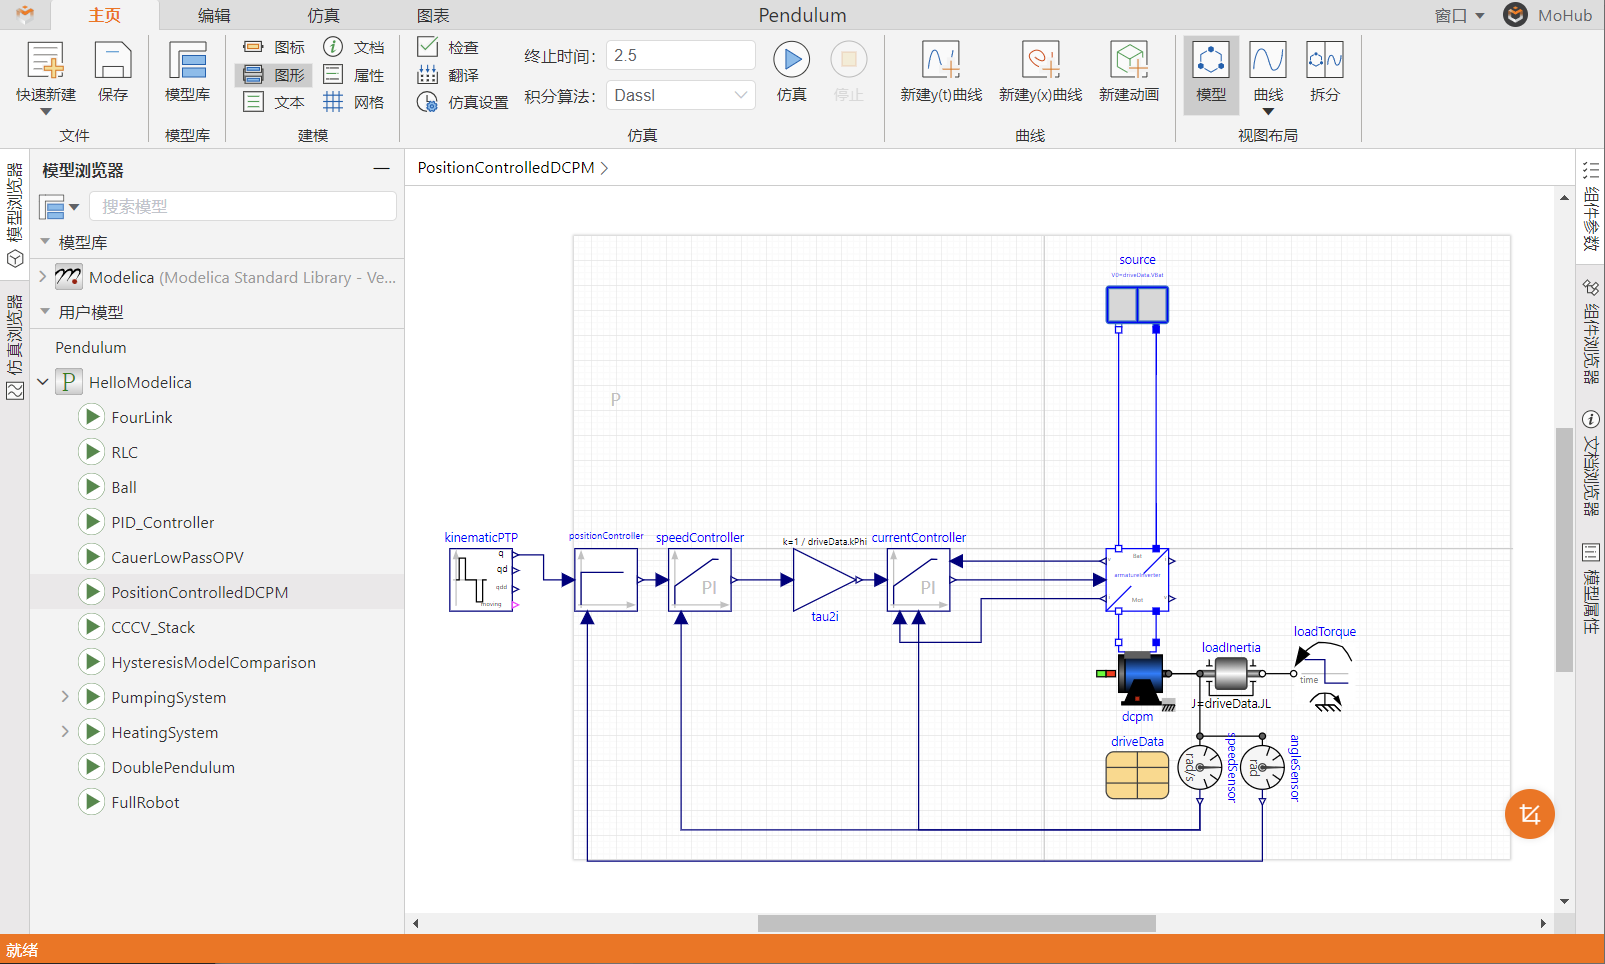
Task: Select DoublePendulum model in the browser
Action: (x=173, y=767)
